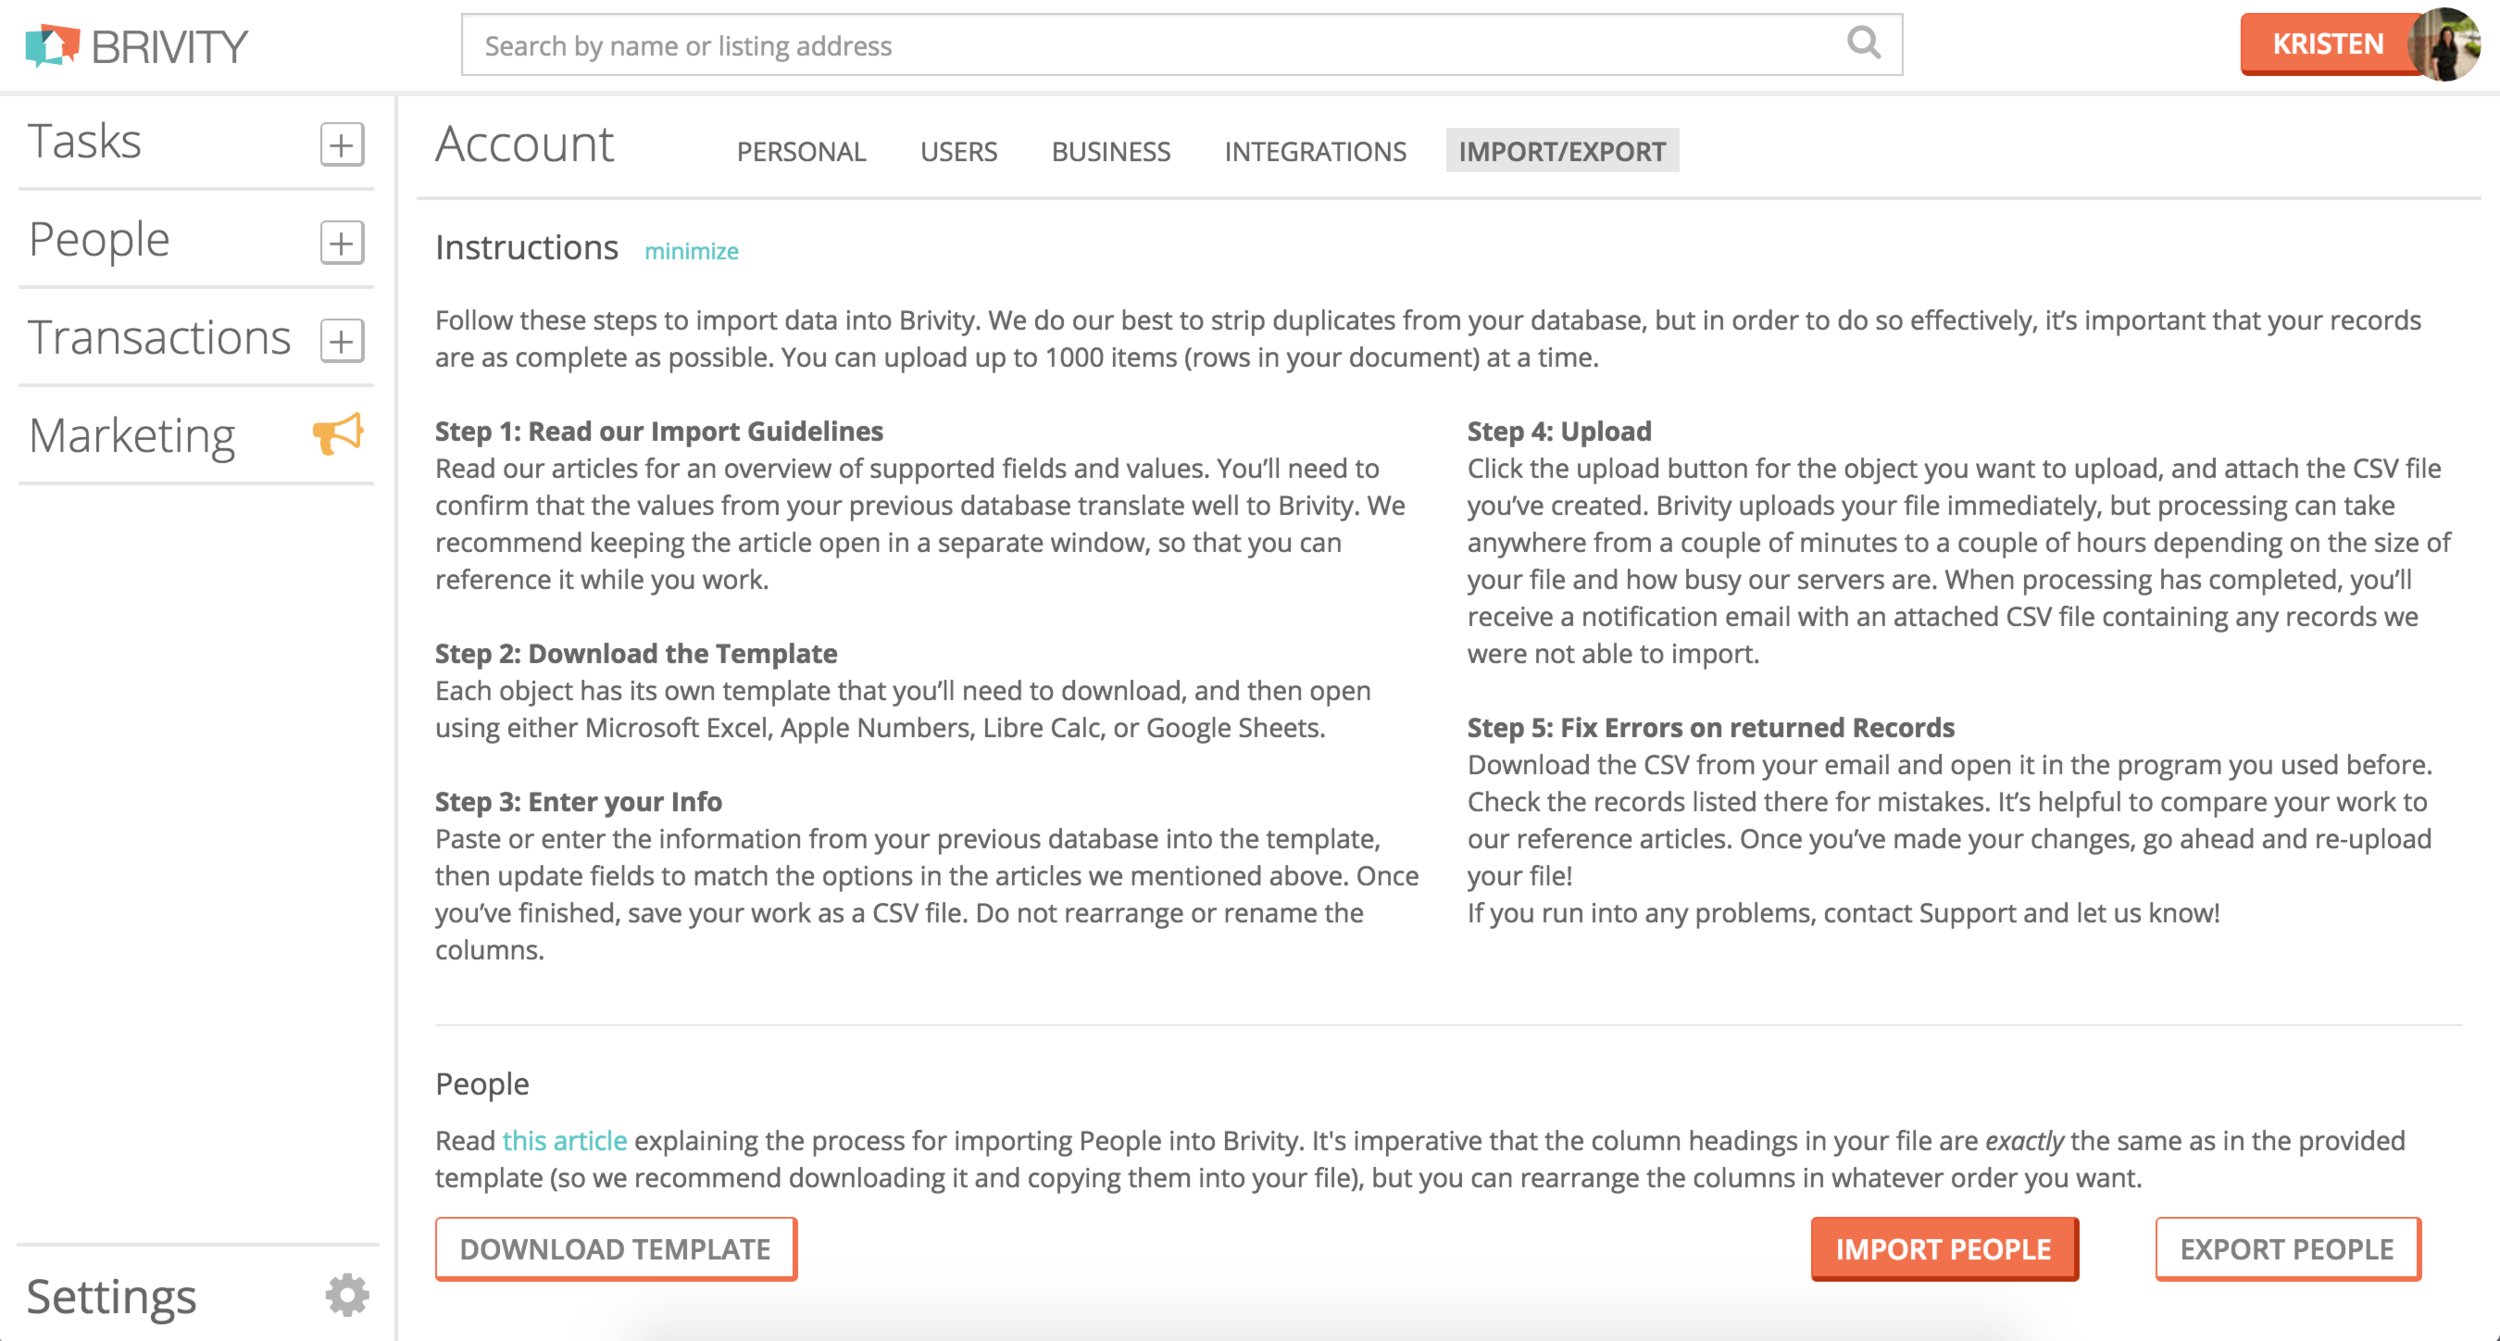2500x1341 pixels.
Task: Click the Marketing megaphone icon
Action: (338, 434)
